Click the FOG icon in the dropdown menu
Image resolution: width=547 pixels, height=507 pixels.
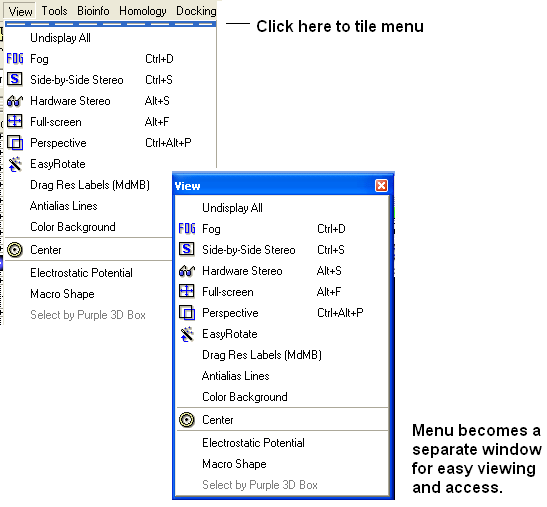pos(15,59)
